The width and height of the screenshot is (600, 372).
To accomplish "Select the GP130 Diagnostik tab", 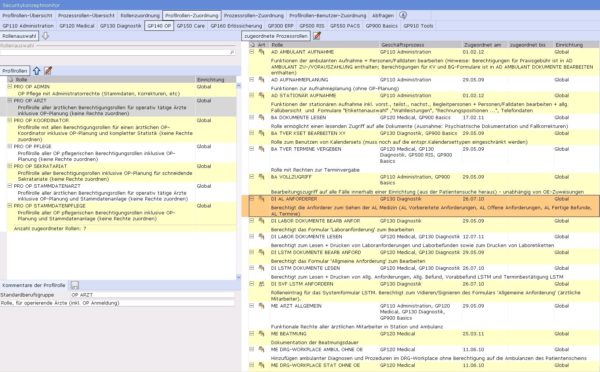I will [x=121, y=26].
